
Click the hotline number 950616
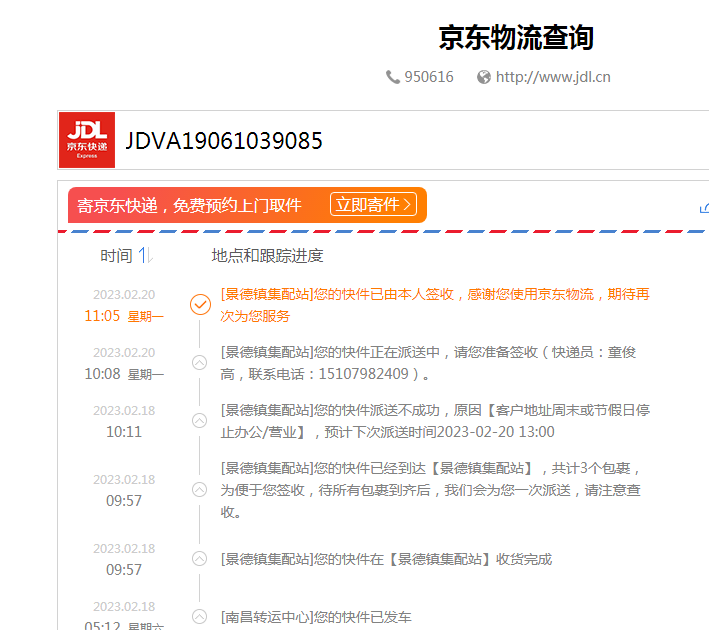click(429, 77)
